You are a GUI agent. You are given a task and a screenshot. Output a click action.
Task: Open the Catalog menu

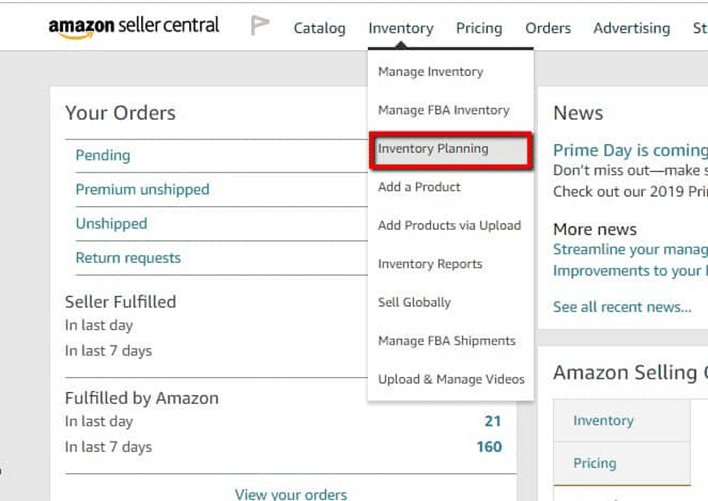coord(320,28)
